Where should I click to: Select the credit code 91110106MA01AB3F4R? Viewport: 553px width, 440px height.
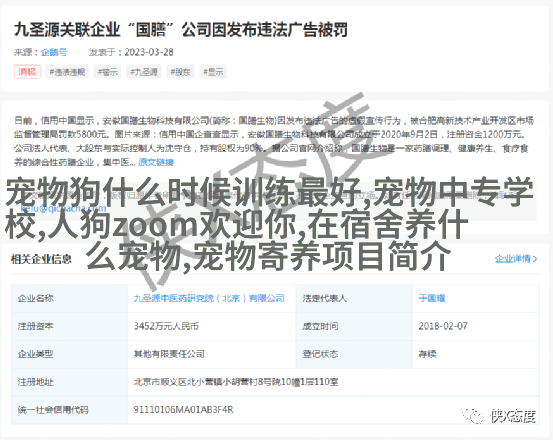[x=183, y=410]
